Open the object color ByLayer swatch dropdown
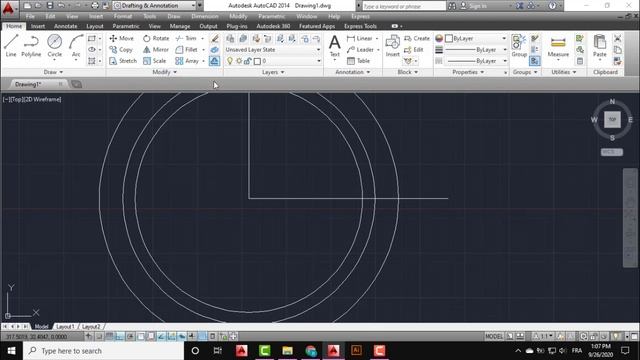The height and width of the screenshot is (360, 640). 476,38
